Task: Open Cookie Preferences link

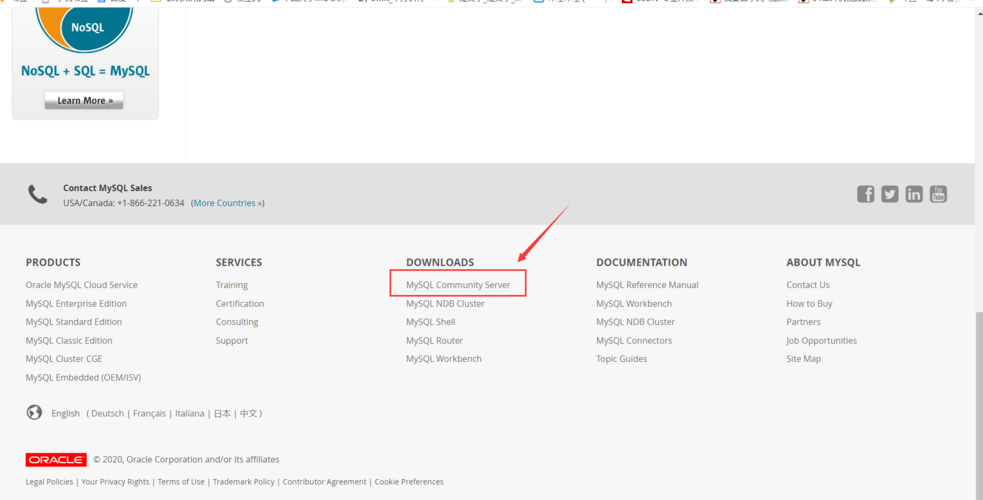Action: [x=409, y=482]
